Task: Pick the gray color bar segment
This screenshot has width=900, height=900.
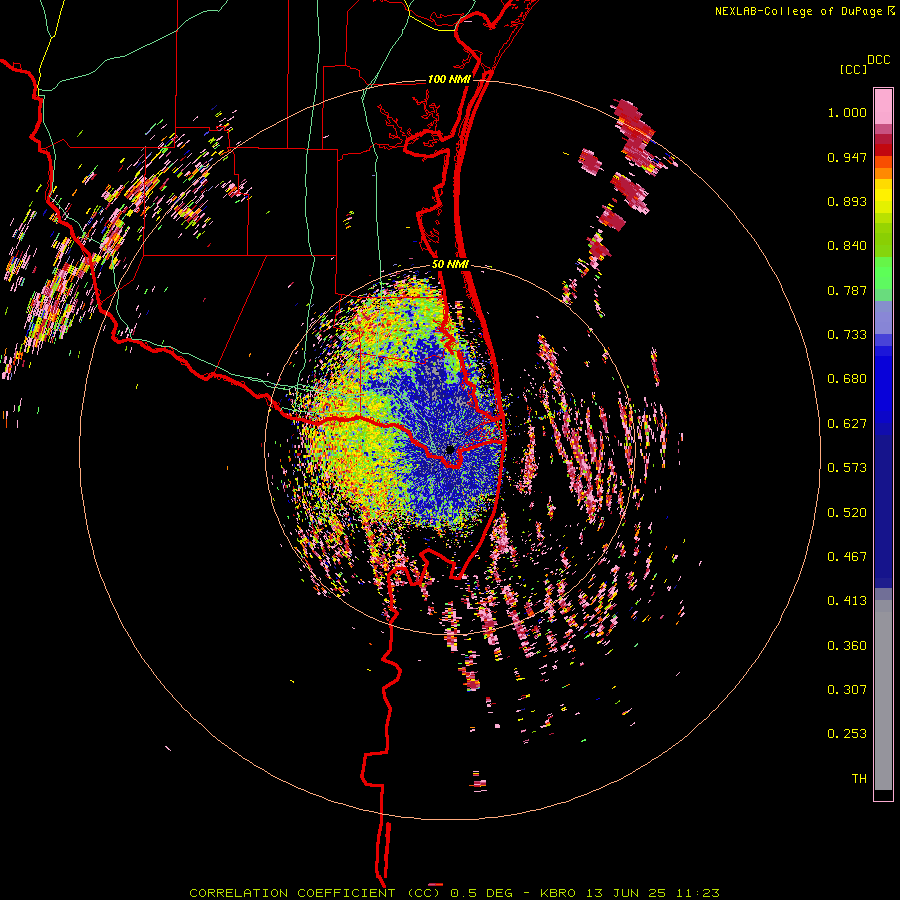Action: pyautogui.click(x=883, y=695)
